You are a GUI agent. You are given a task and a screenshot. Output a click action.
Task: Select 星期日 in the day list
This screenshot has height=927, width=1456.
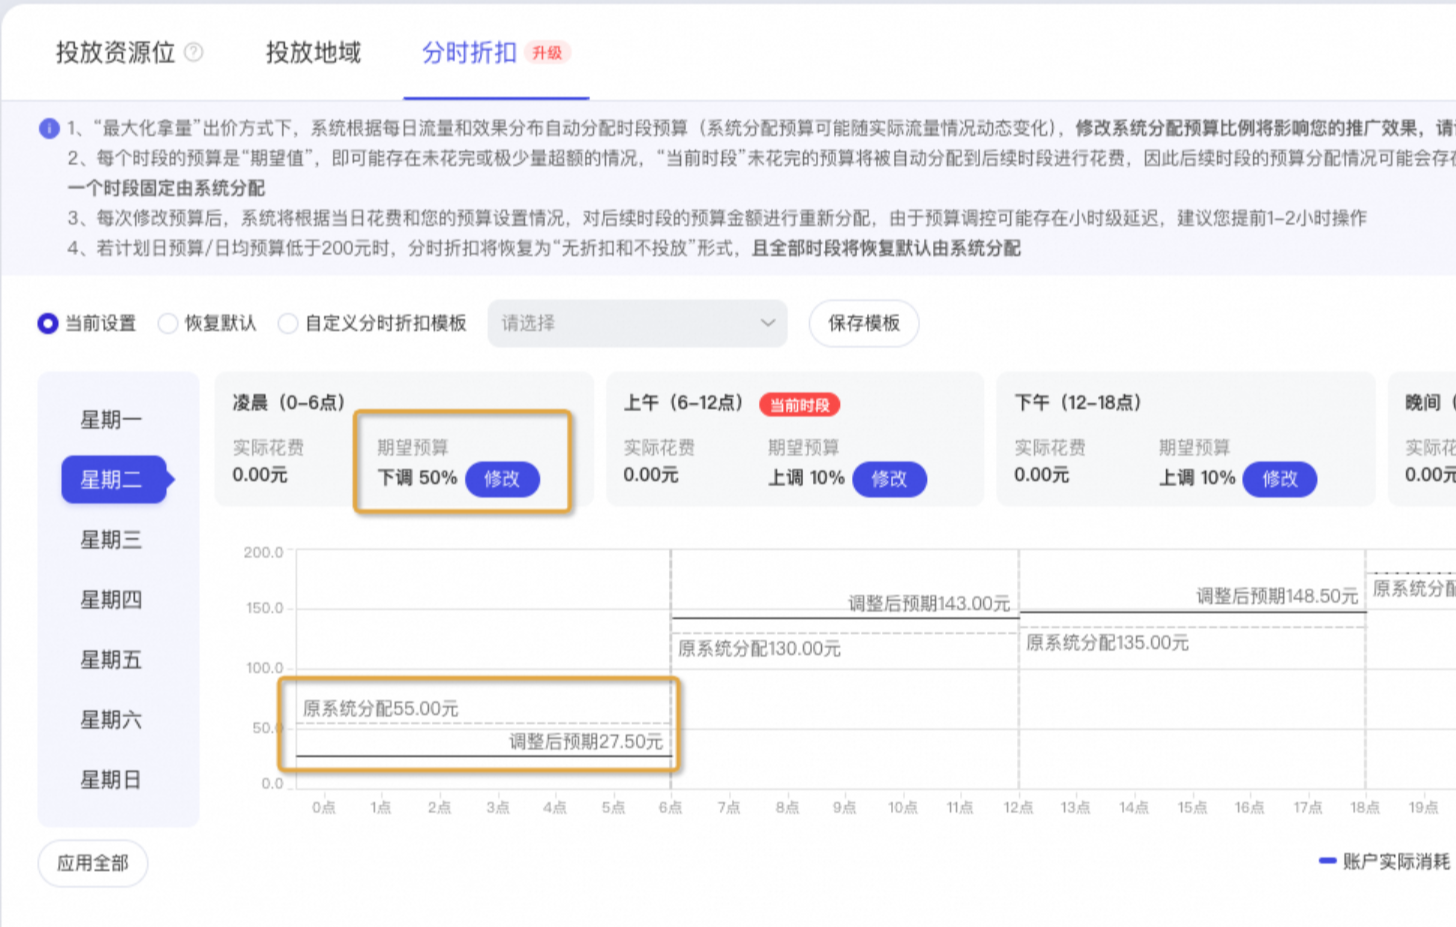click(x=111, y=780)
